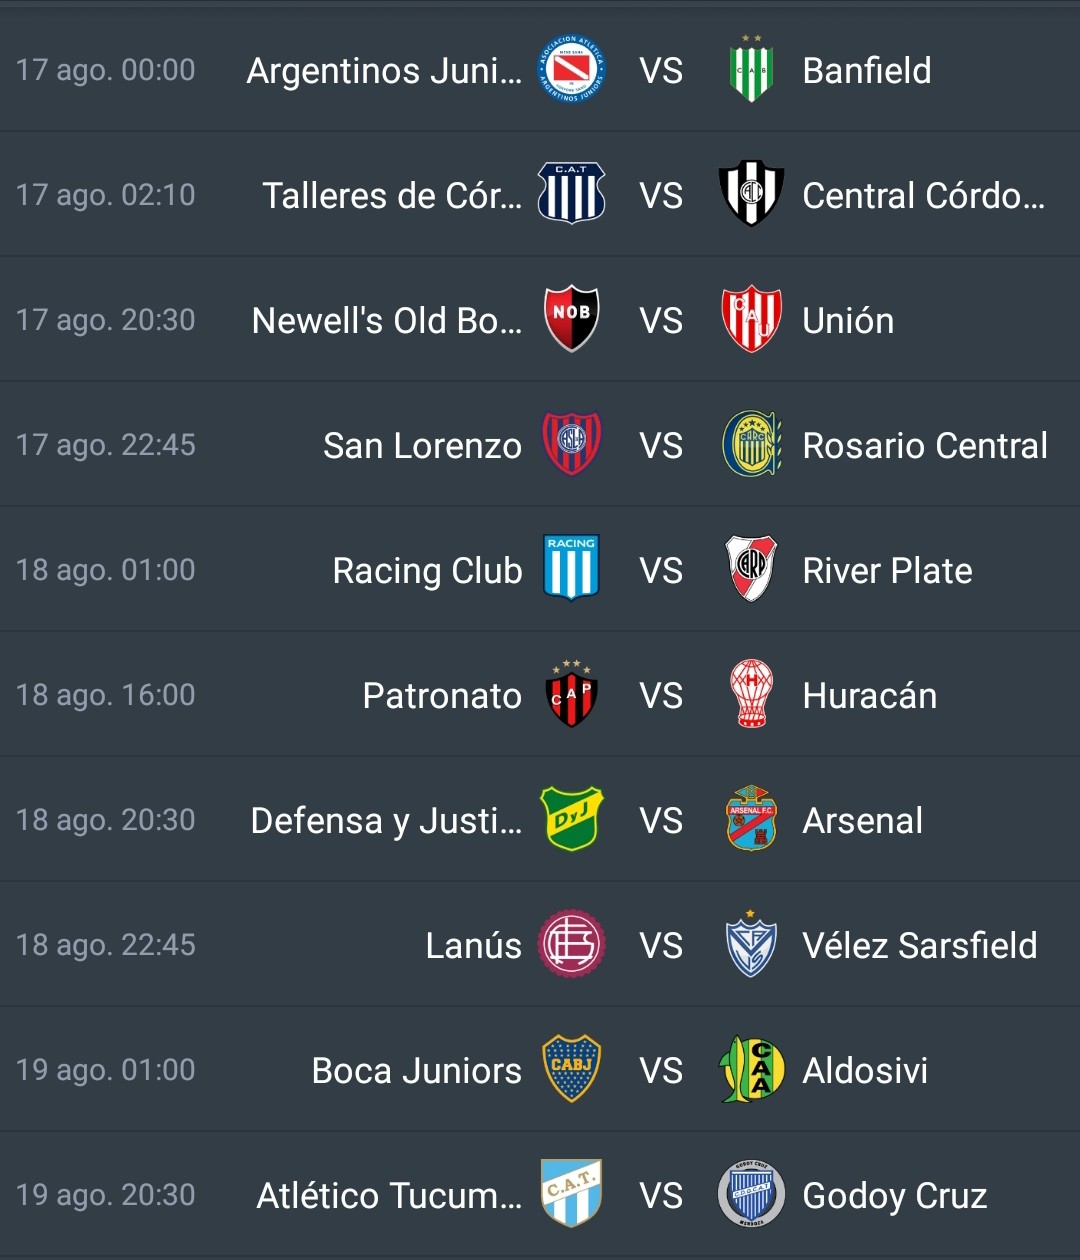
Task: Tap the Banfield green striped crest
Action: (x=751, y=69)
